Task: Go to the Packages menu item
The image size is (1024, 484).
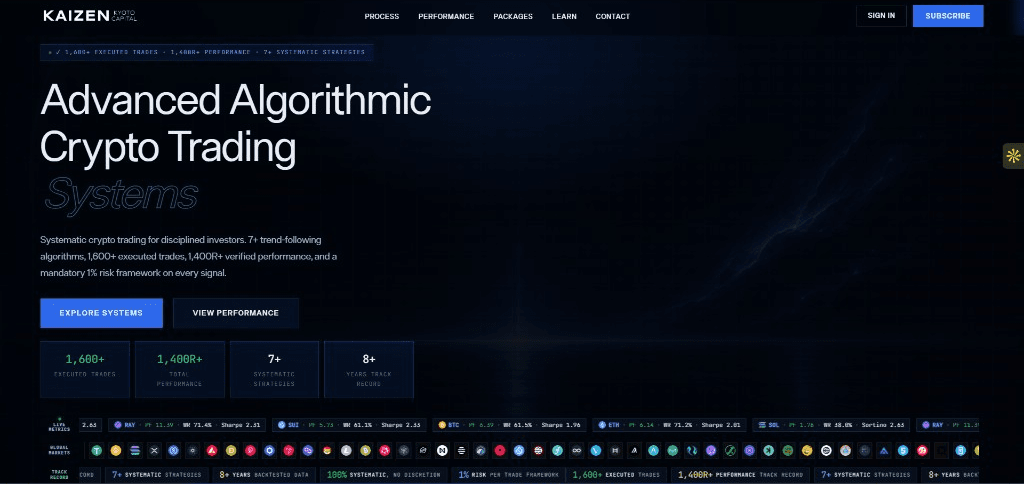Action: pyautogui.click(x=513, y=16)
